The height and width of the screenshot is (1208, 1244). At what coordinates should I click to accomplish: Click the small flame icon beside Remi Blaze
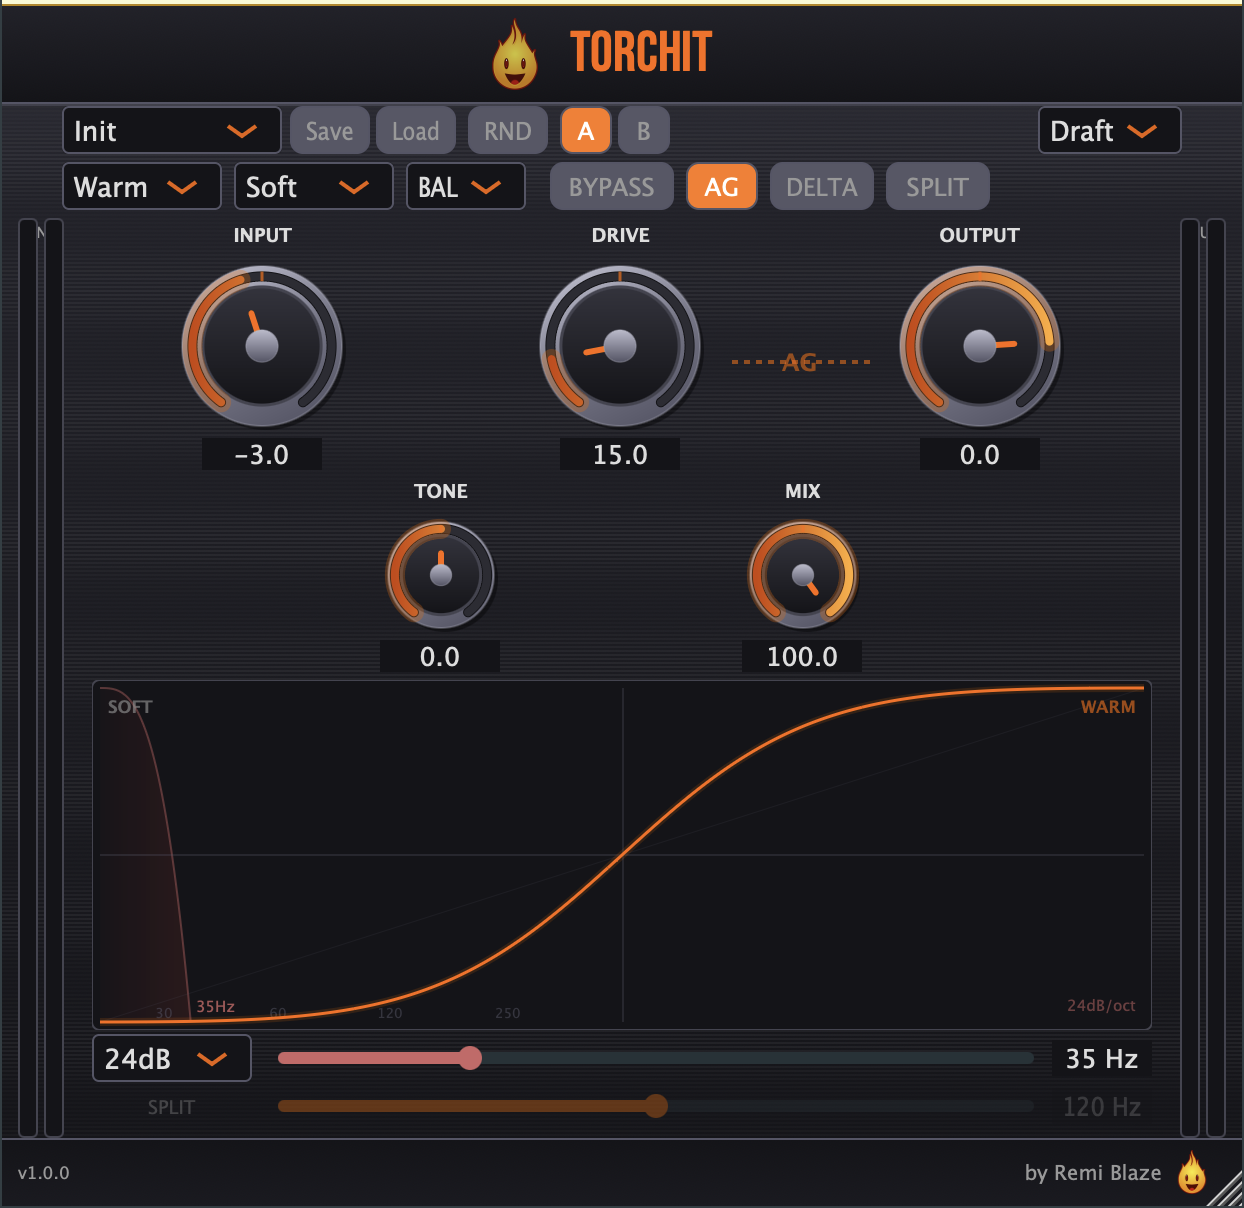tap(1191, 1173)
